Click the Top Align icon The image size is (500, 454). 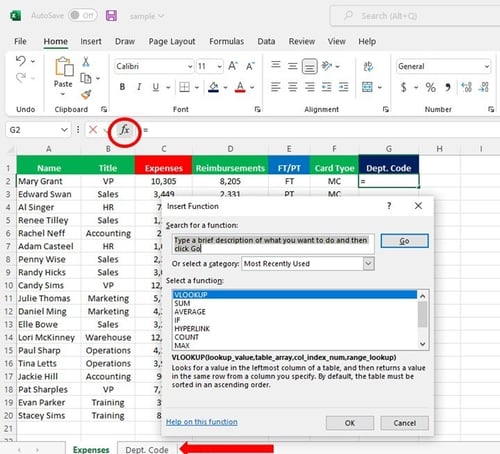[x=276, y=65]
